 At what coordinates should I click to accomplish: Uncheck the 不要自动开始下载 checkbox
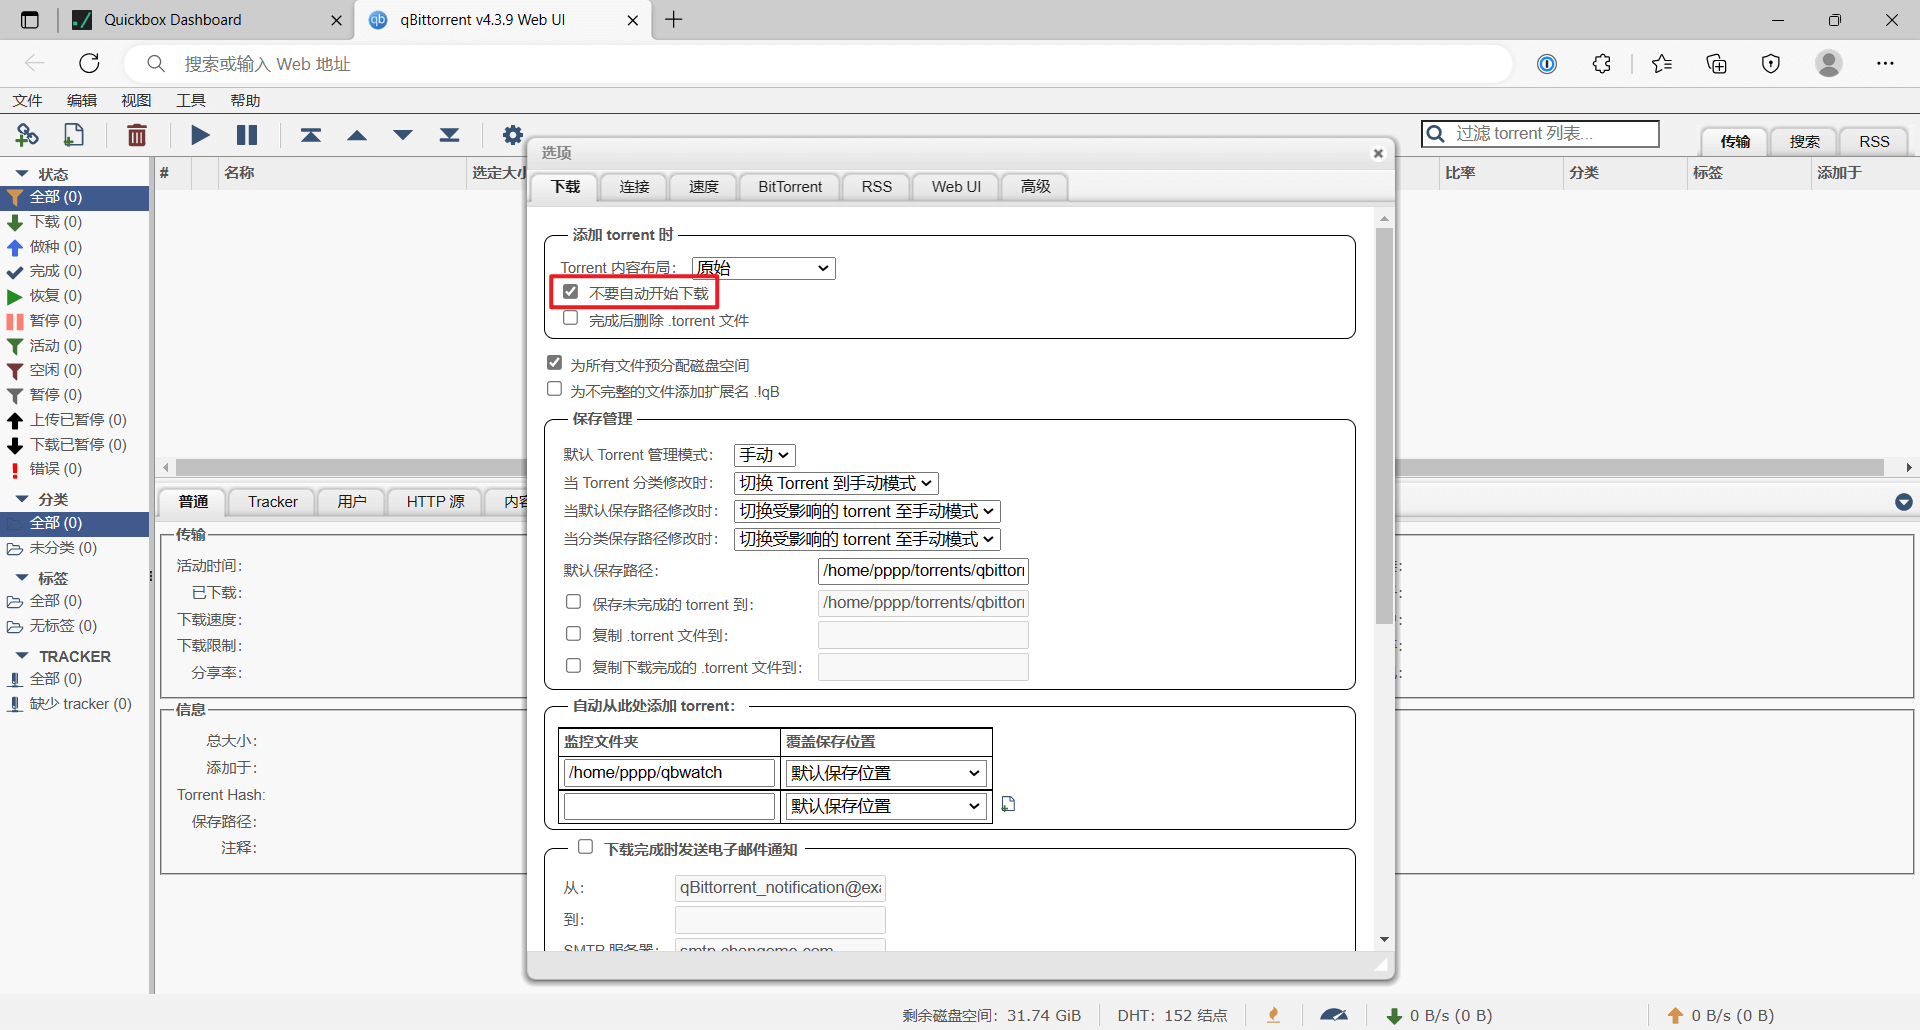pyautogui.click(x=571, y=292)
